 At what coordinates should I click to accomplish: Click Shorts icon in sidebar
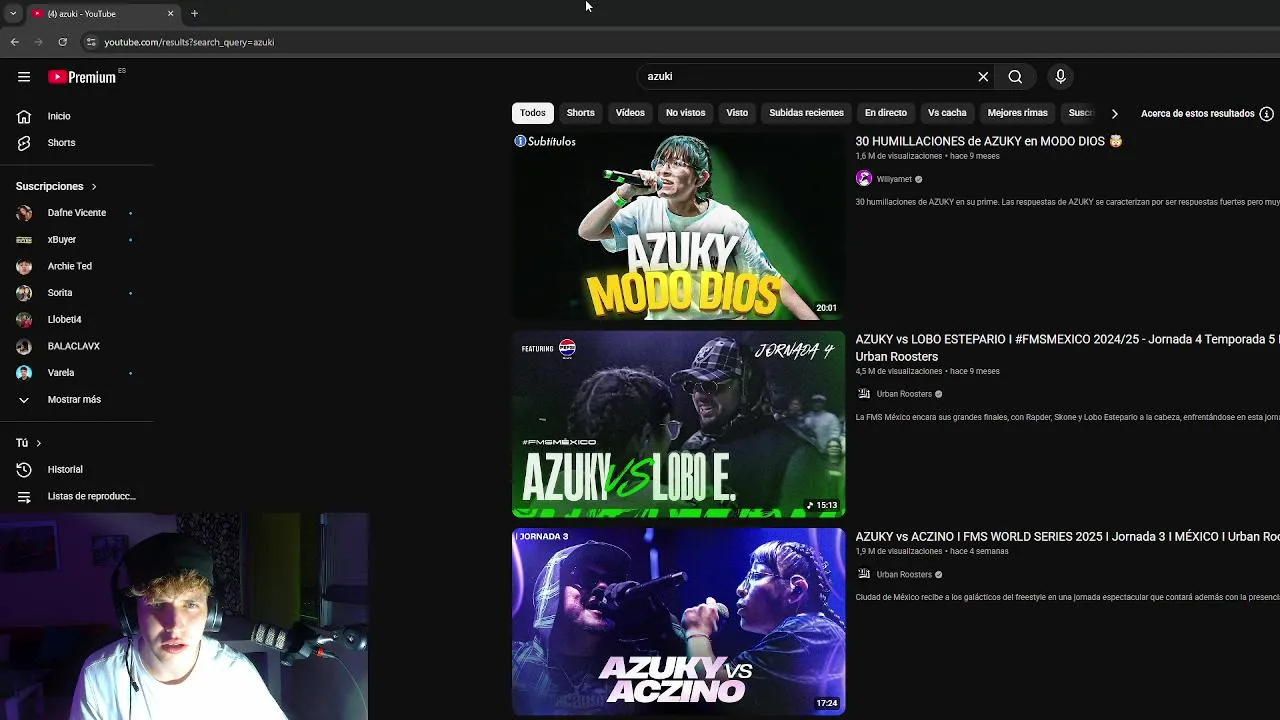click(x=24, y=142)
